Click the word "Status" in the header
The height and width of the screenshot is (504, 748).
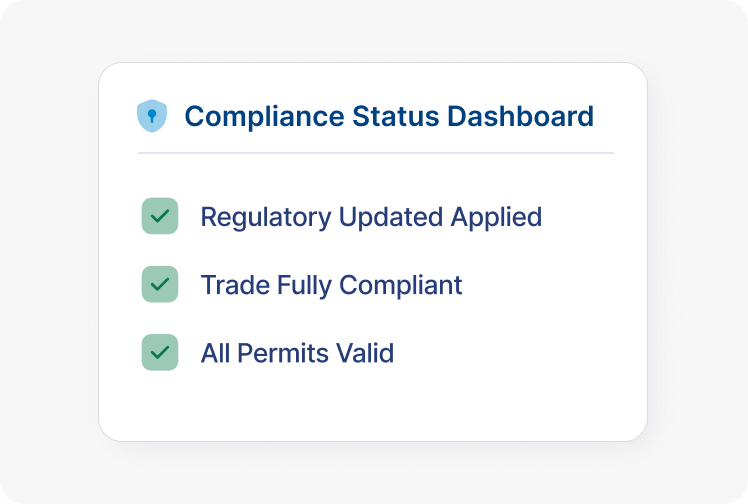pyautogui.click(x=396, y=116)
